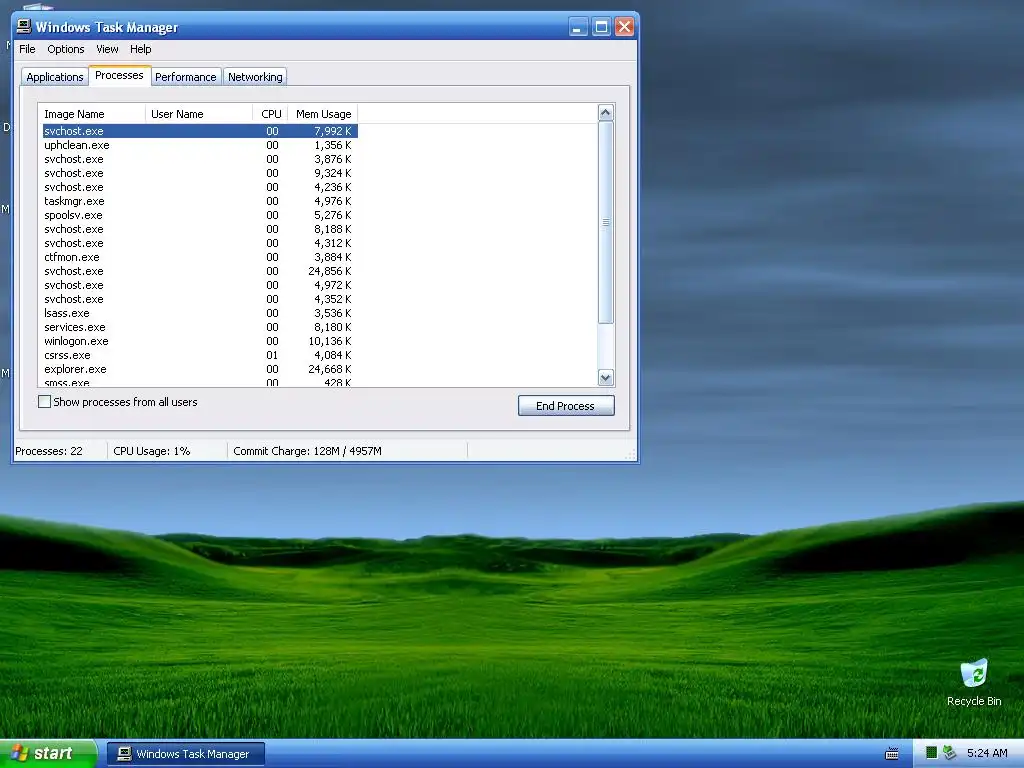Screen dimensions: 1024x768
Task: Select the winlogon.exe process
Action: 200,341
